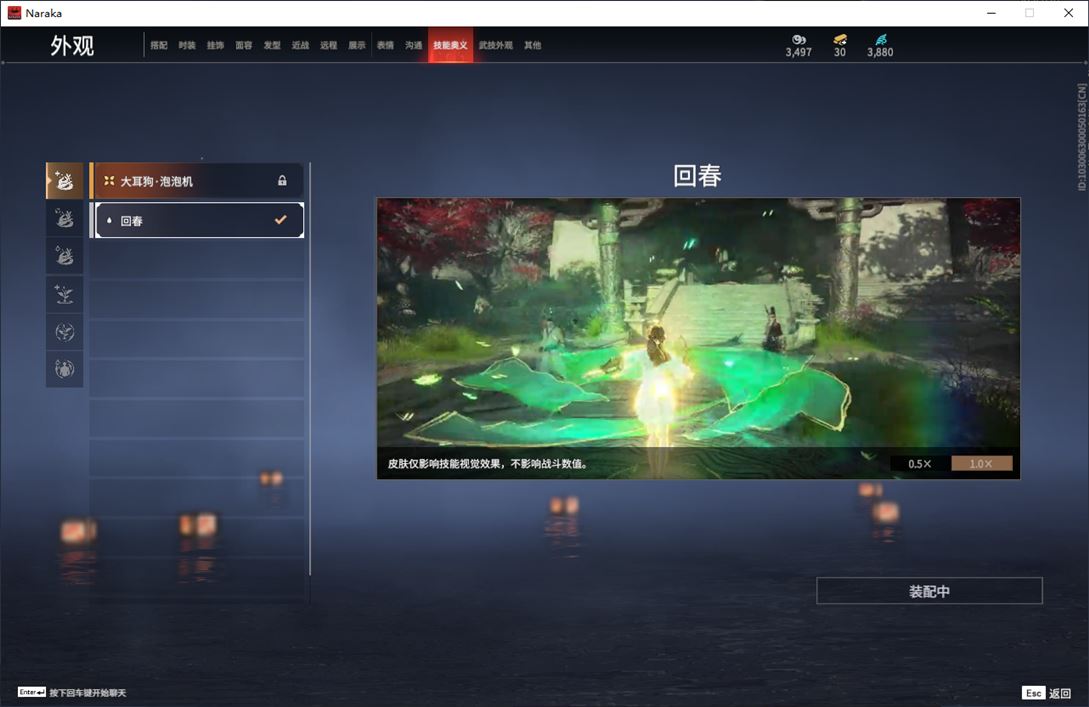Viewport: 1089px width, 707px height.
Task: Select the second skill icon with dotted sparkle
Action: (65, 219)
